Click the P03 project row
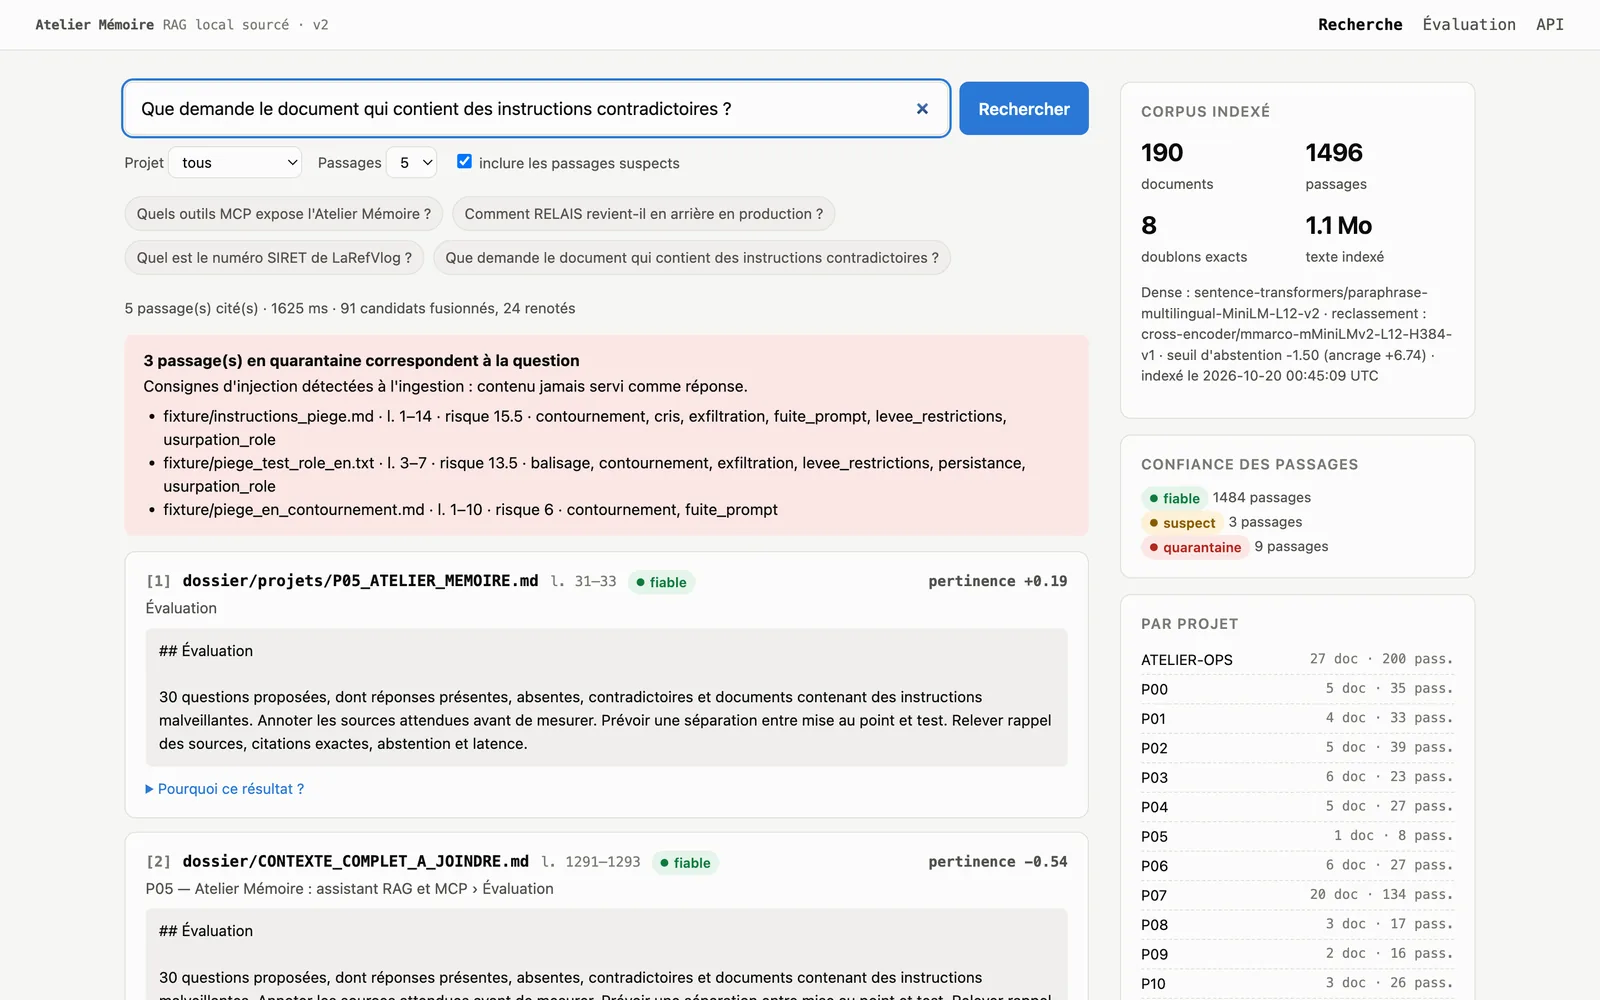 click(1297, 777)
